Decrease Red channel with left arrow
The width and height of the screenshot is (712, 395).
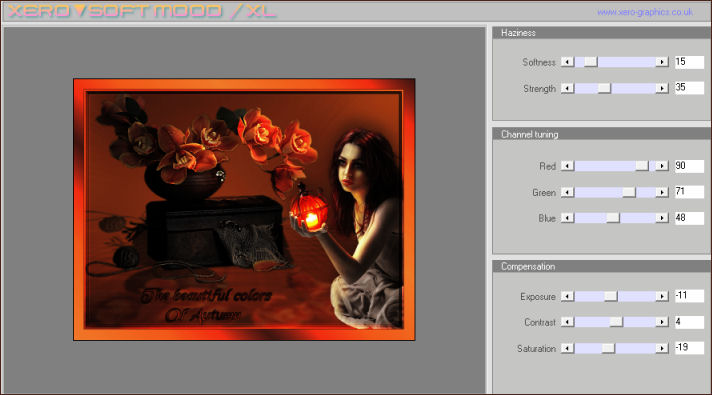568,166
